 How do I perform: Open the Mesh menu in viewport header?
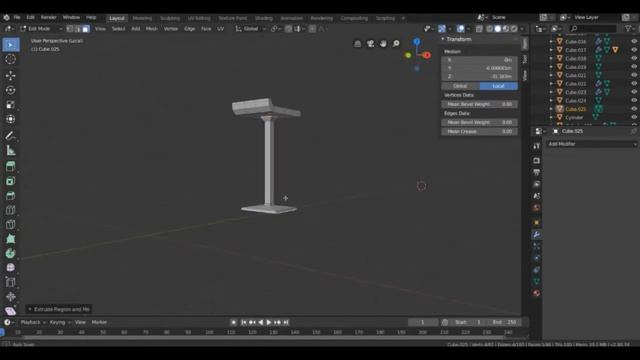(151, 29)
